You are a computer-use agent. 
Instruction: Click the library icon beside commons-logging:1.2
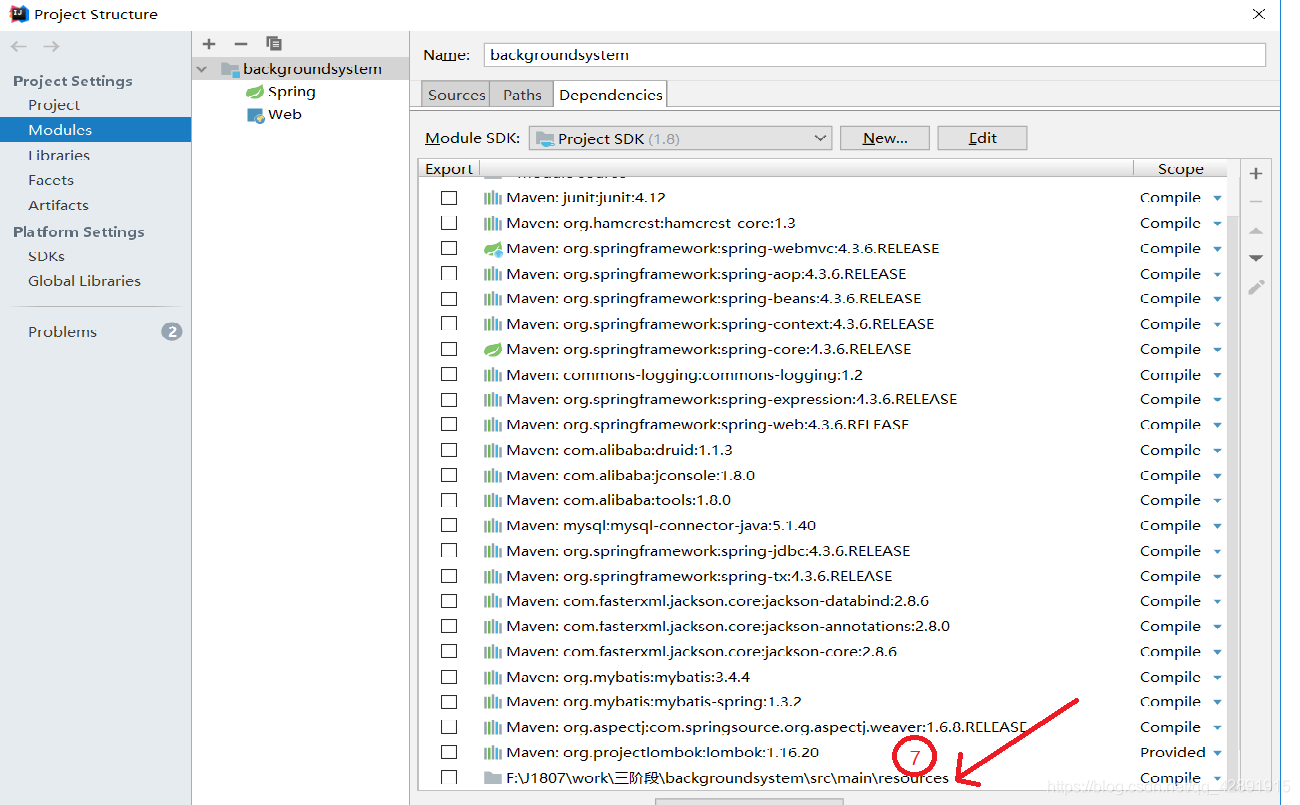(493, 375)
